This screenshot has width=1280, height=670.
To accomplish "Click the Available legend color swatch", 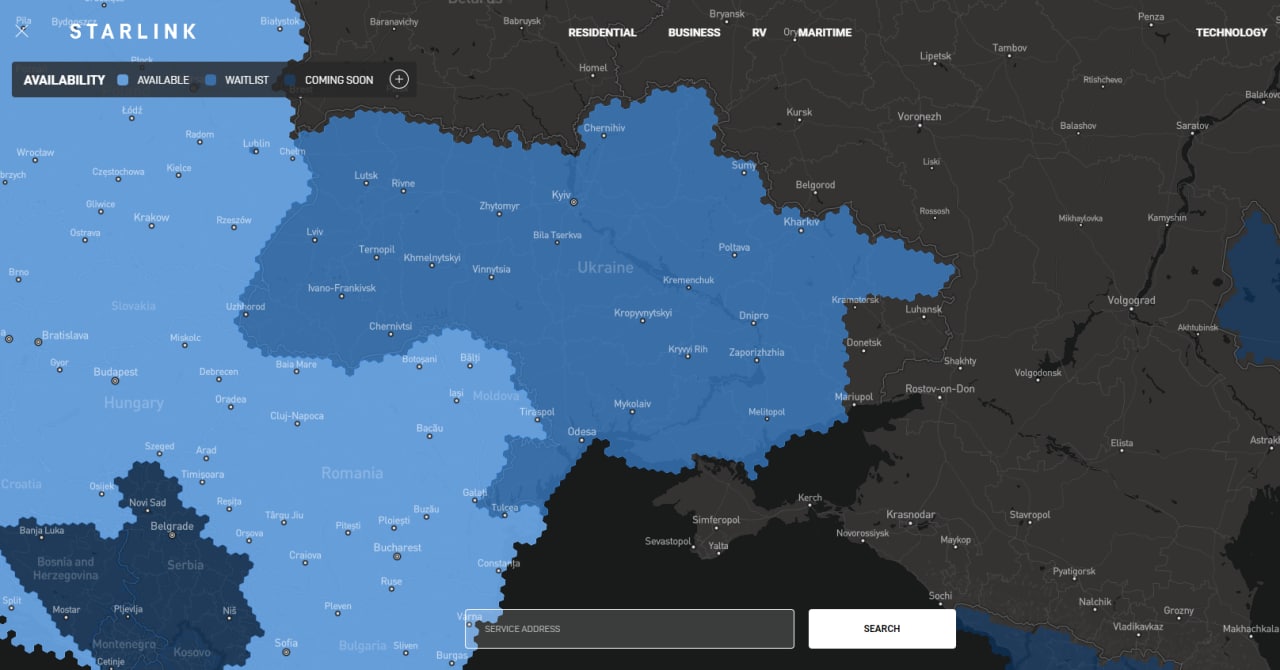I will 123,80.
